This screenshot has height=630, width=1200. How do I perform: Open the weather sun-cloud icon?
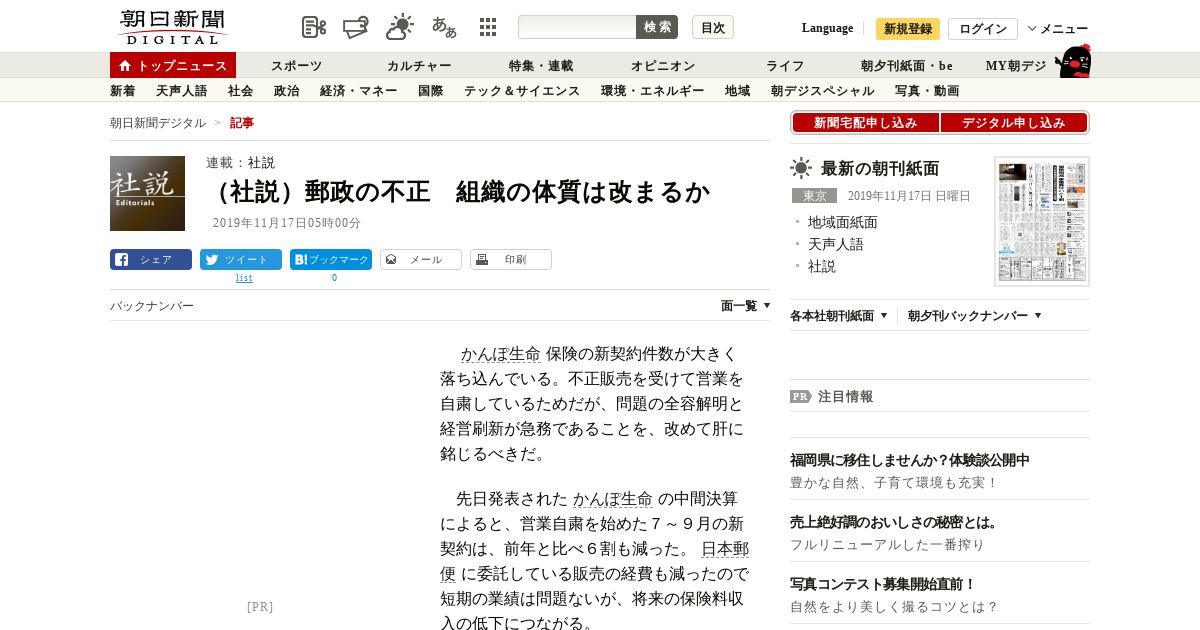400,27
